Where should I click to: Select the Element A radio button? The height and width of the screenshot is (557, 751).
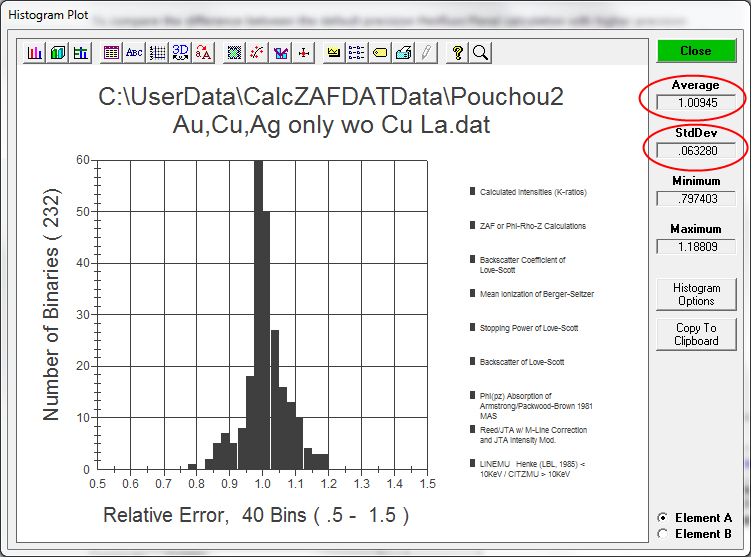pos(662,518)
